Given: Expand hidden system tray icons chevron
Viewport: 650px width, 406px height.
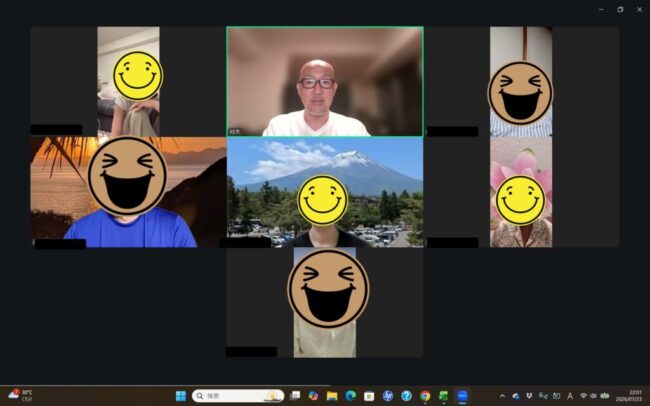Looking at the screenshot, I should [502, 396].
